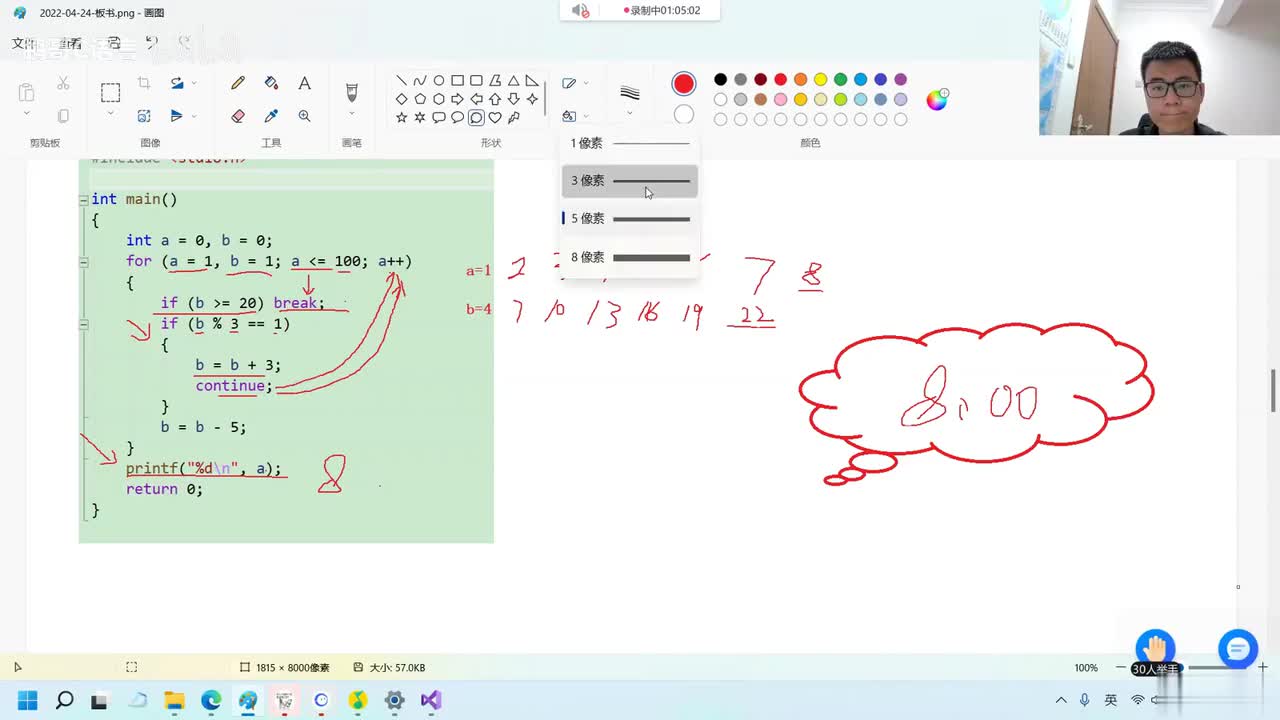Open Visual Studio from the taskbar
1280x720 pixels.
[431, 700]
